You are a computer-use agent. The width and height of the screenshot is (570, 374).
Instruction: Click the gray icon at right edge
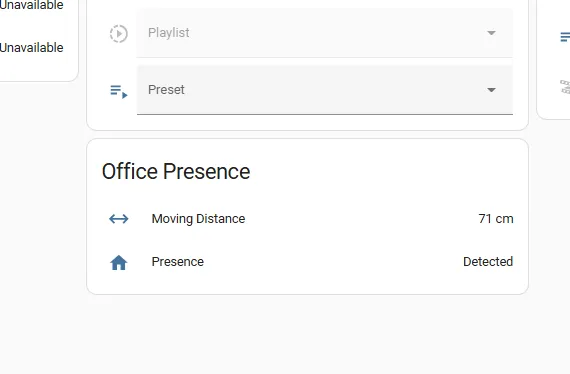565,87
